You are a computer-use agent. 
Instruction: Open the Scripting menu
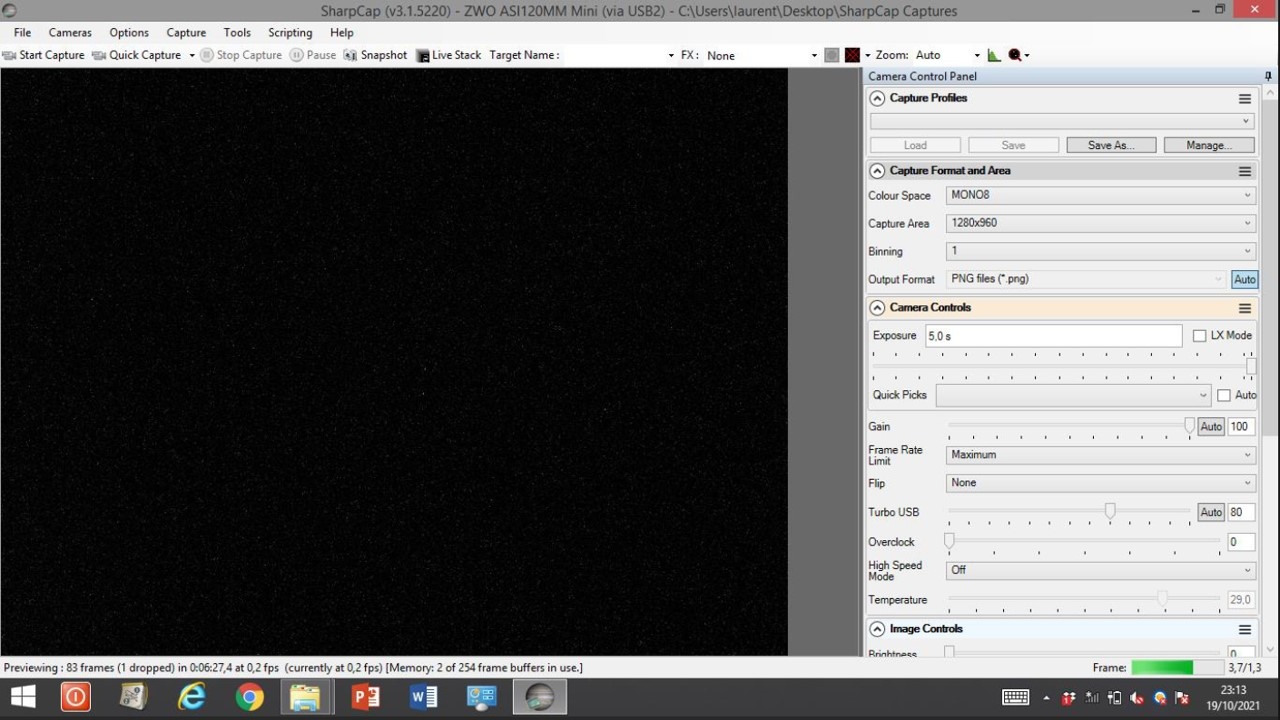tap(290, 32)
